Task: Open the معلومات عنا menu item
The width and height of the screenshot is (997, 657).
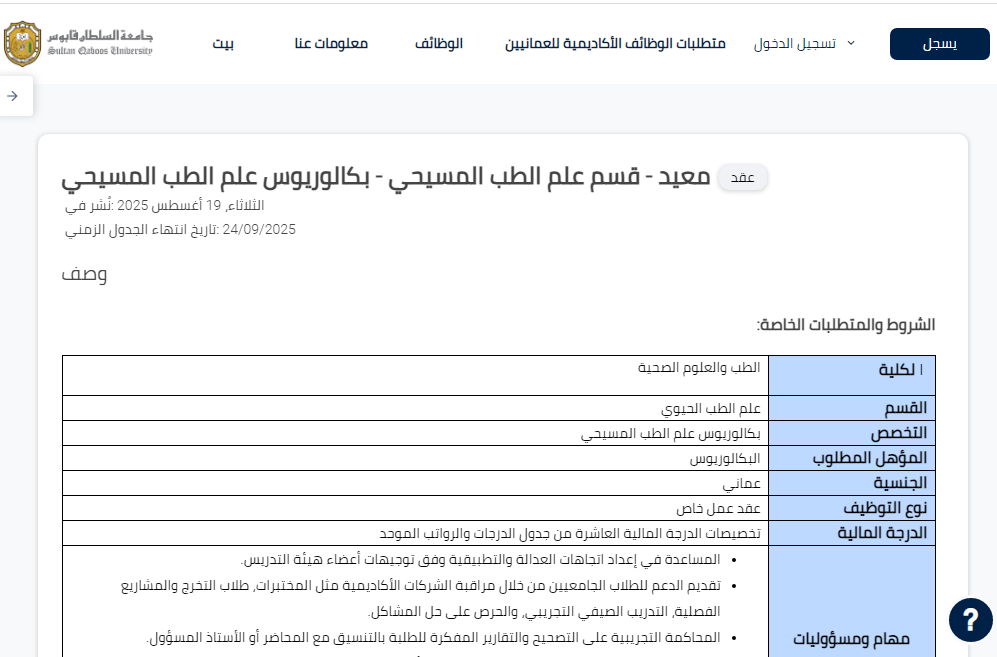Action: click(331, 44)
